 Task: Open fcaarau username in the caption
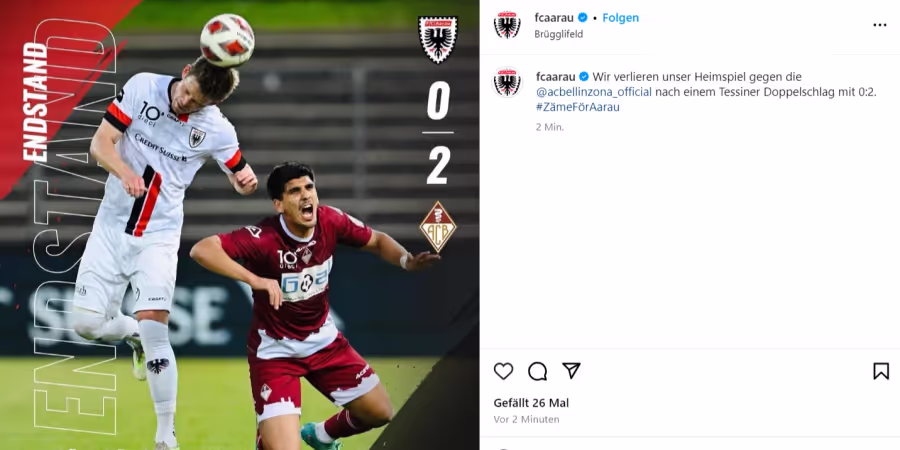(x=556, y=77)
